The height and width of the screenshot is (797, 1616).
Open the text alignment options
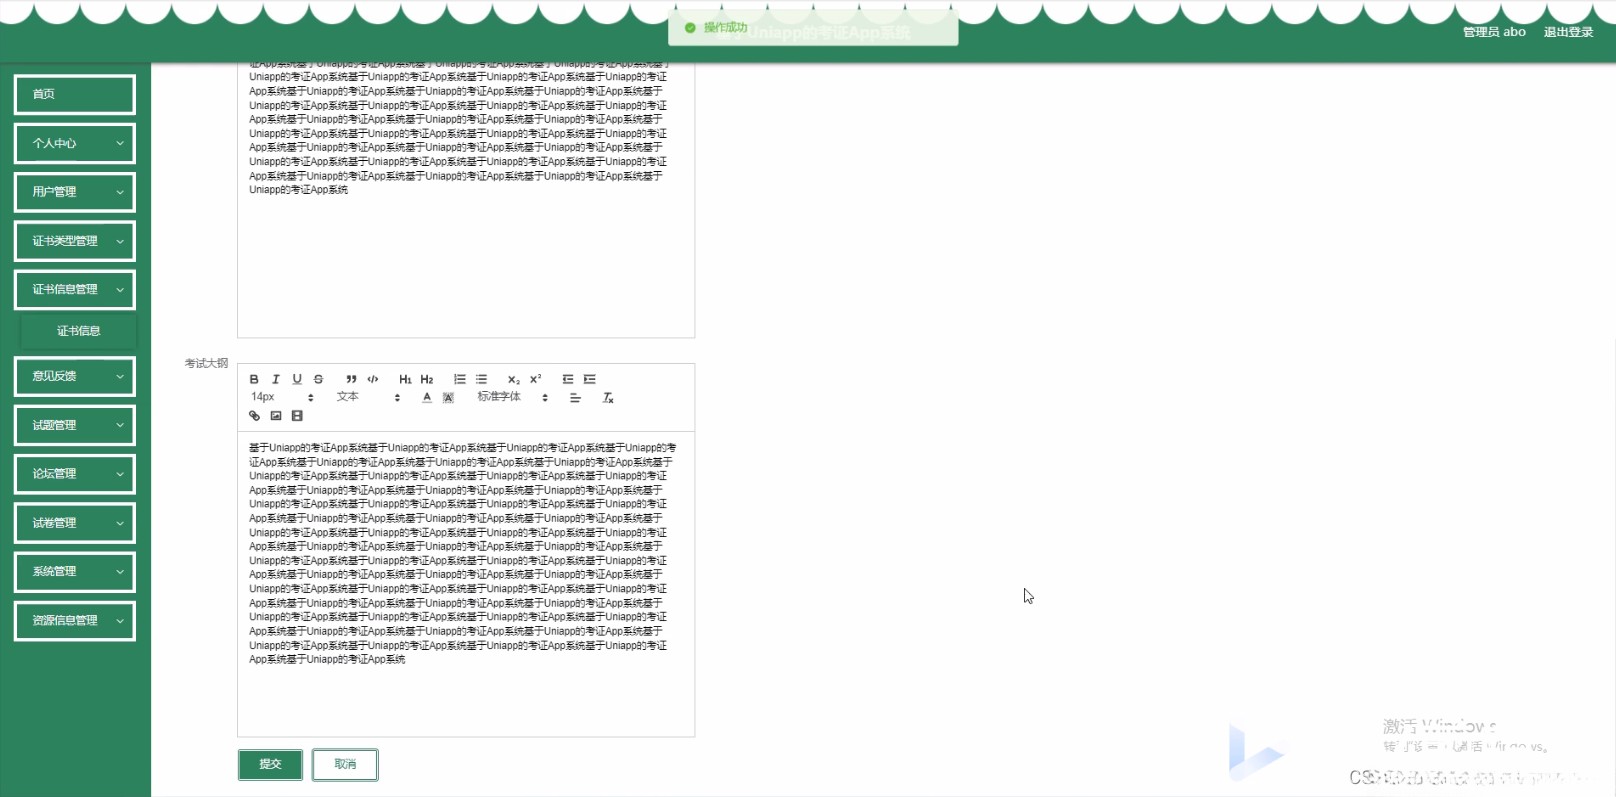(575, 397)
